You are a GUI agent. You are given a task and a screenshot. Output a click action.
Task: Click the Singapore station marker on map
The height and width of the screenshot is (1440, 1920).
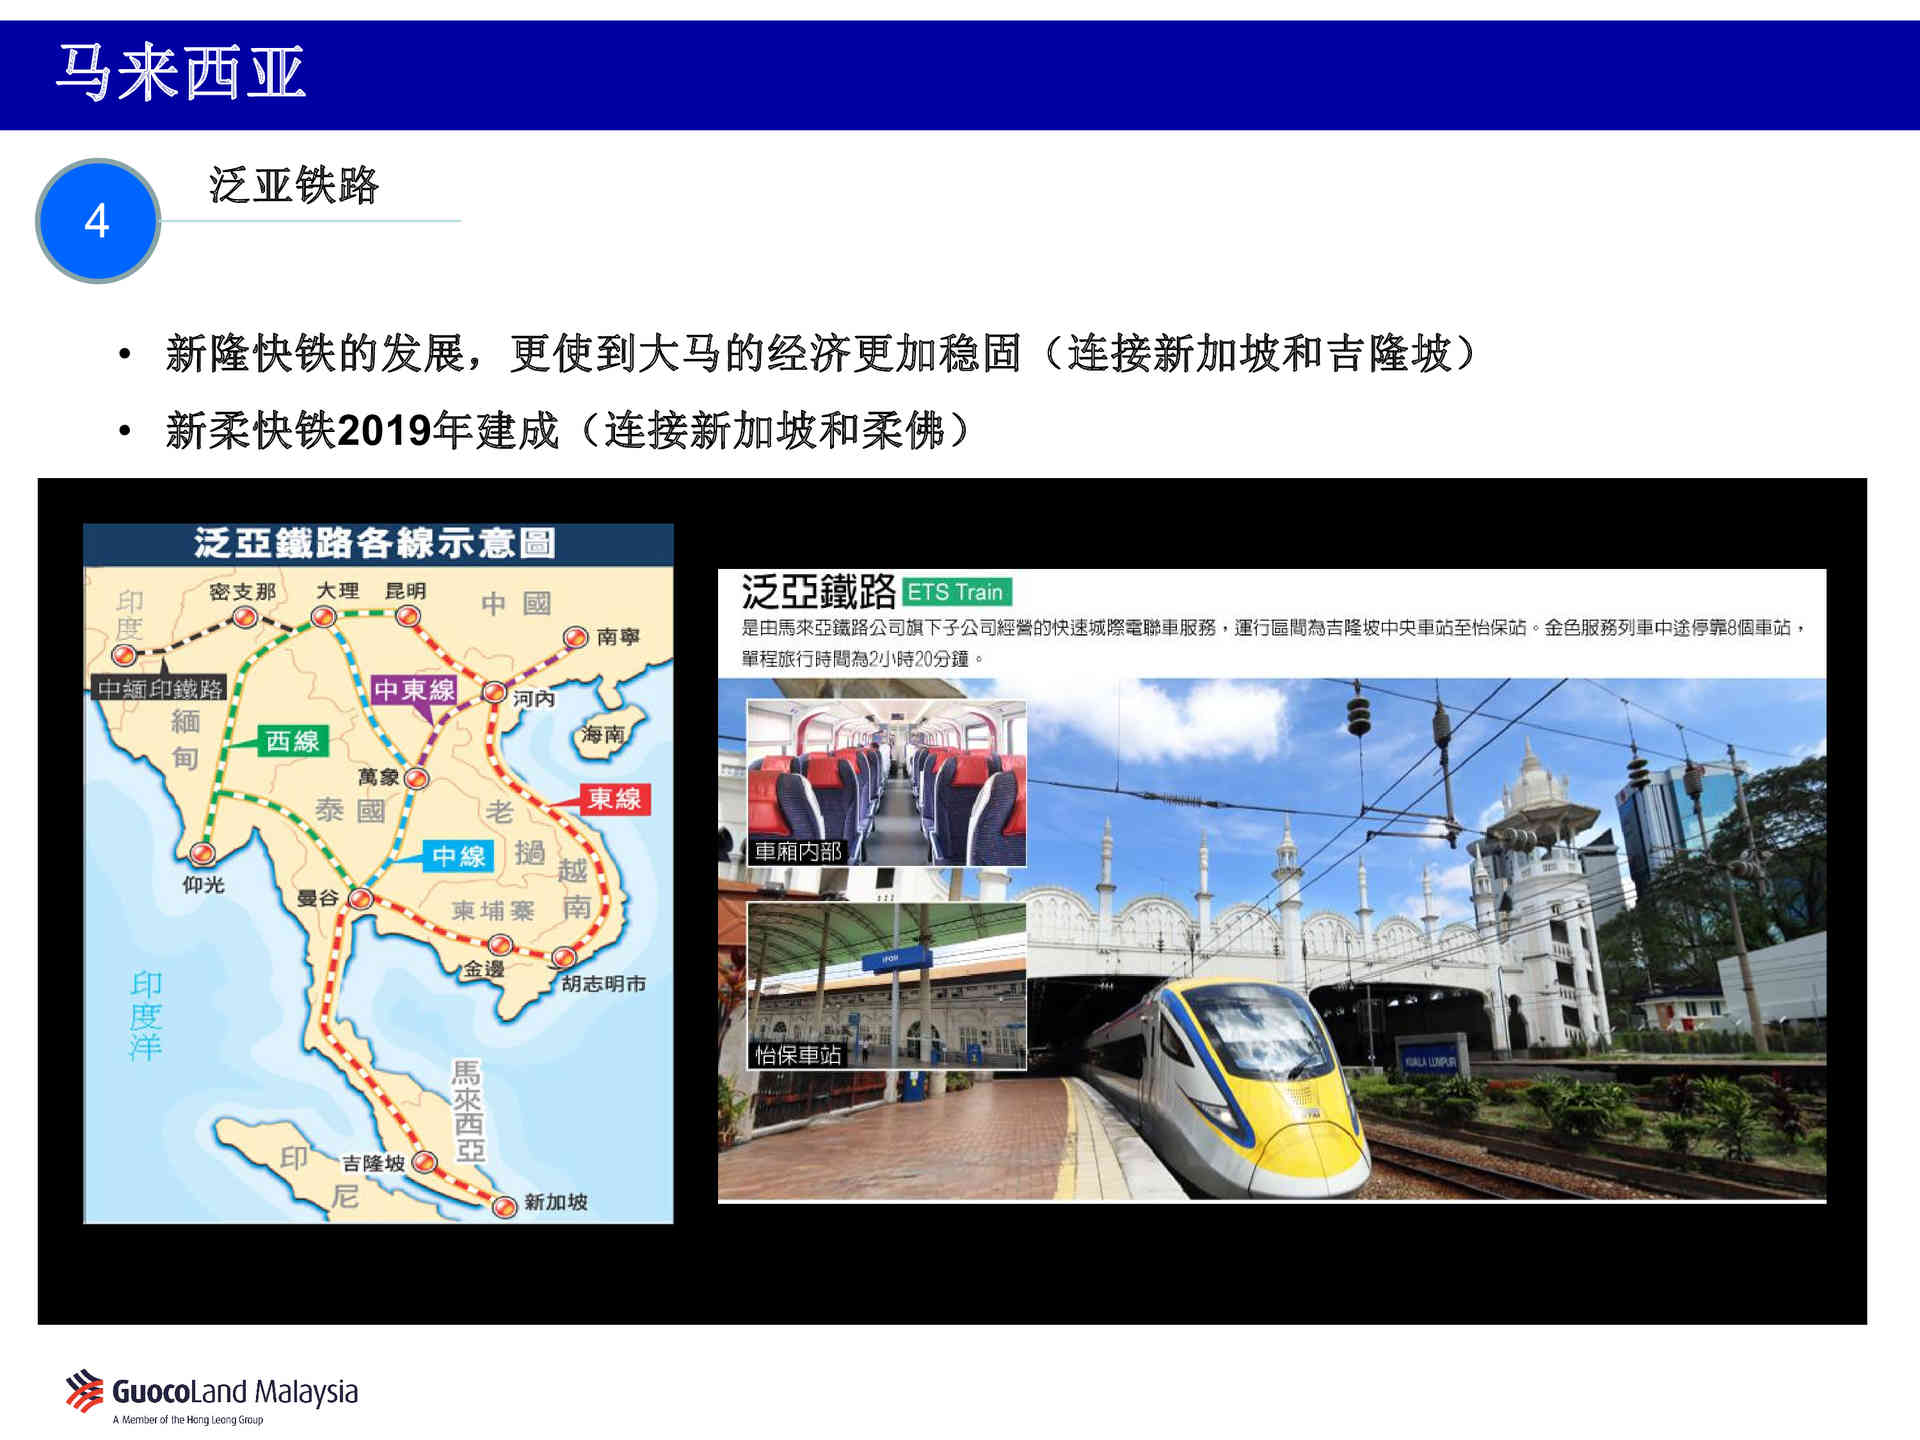(505, 1205)
